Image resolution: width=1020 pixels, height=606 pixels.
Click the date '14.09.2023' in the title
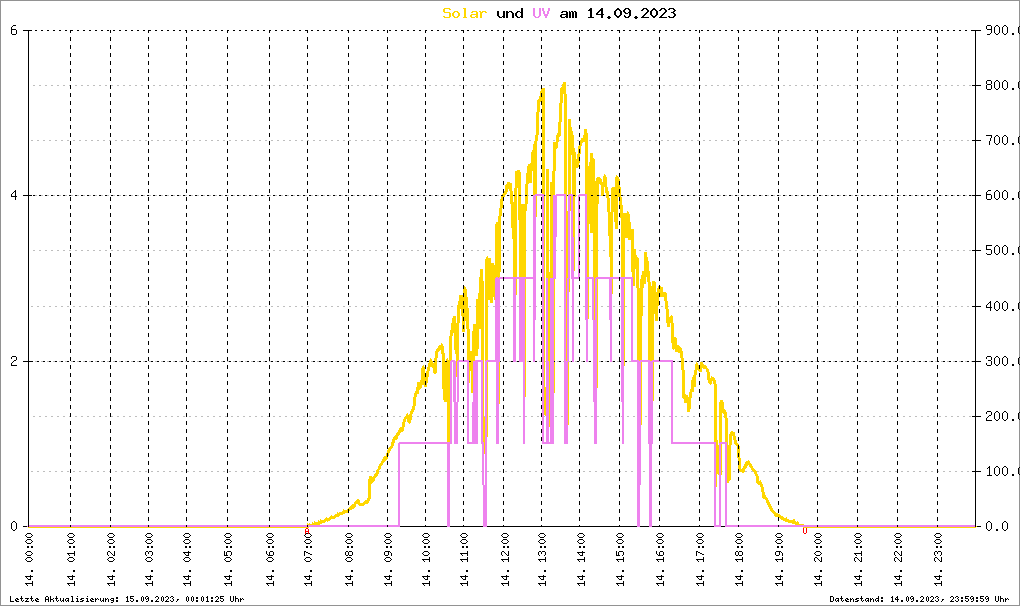click(631, 13)
